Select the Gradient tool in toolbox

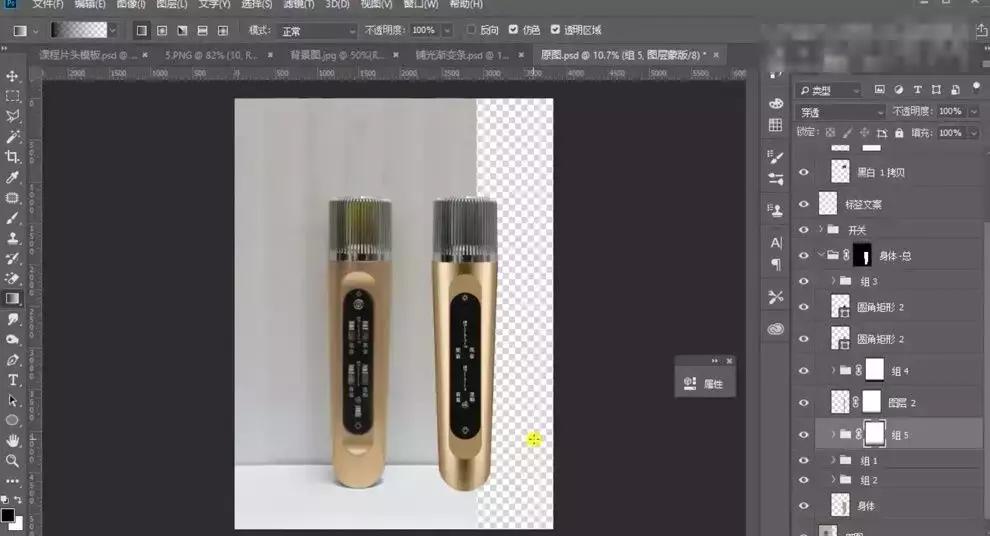(x=12, y=299)
